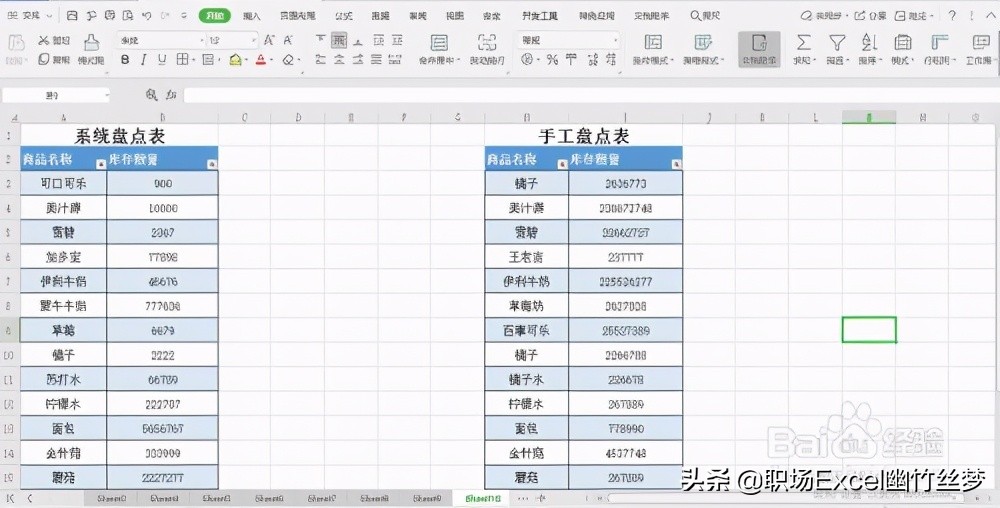This screenshot has height=508, width=1000.
Task: Click the fx insert function icon
Action: pos(171,95)
